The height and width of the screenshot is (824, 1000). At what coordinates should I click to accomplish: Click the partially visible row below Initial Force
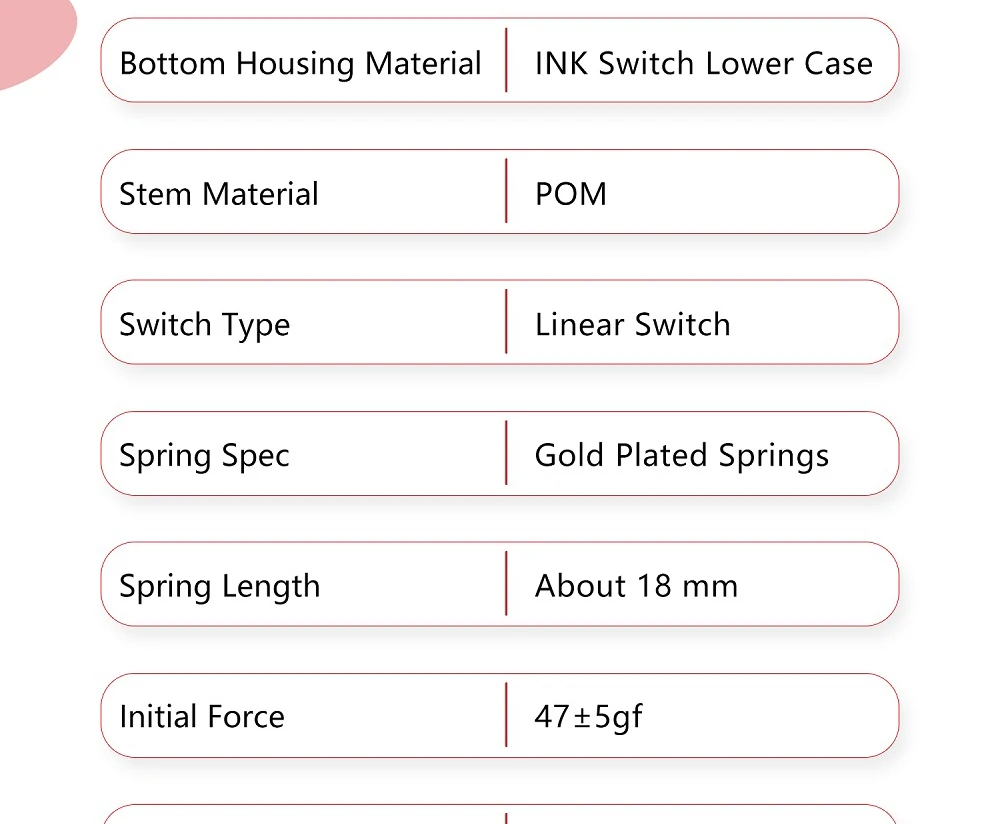pyautogui.click(x=500, y=814)
